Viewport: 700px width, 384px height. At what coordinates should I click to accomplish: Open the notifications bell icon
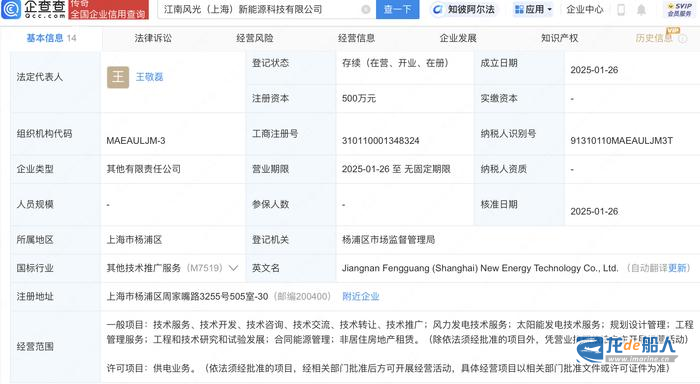(641, 9)
